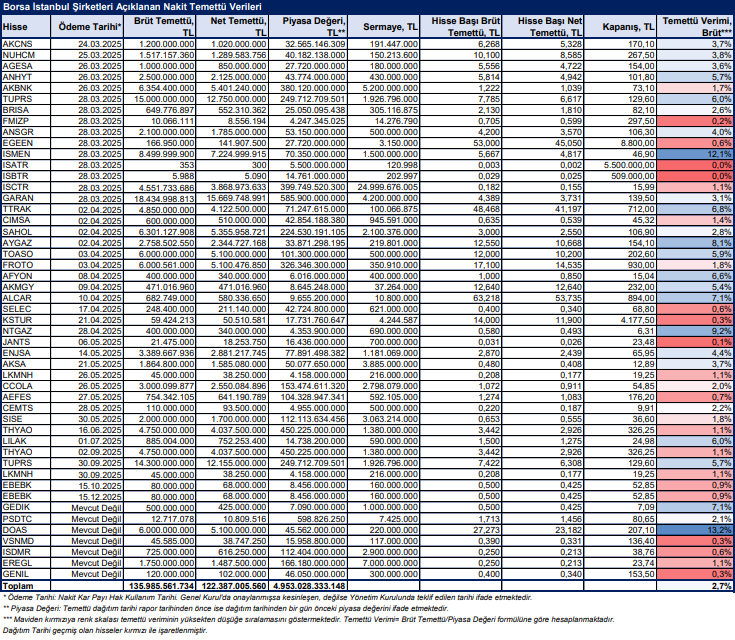
Task: Select the GENIL ticker cell
Action: (26, 574)
